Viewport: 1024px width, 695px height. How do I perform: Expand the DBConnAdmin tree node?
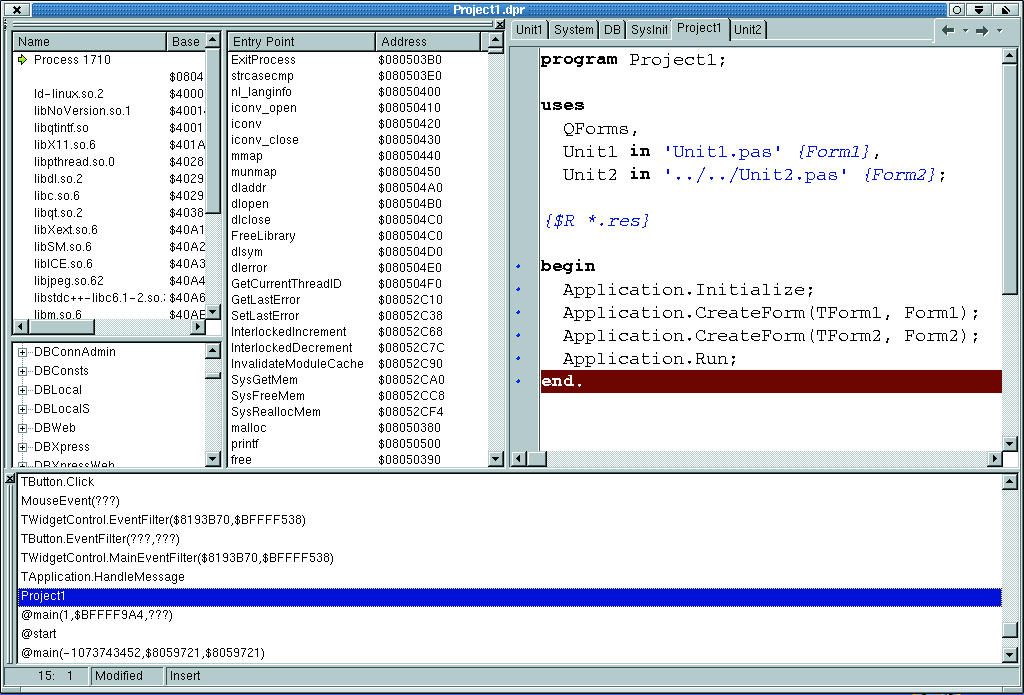pos(23,352)
